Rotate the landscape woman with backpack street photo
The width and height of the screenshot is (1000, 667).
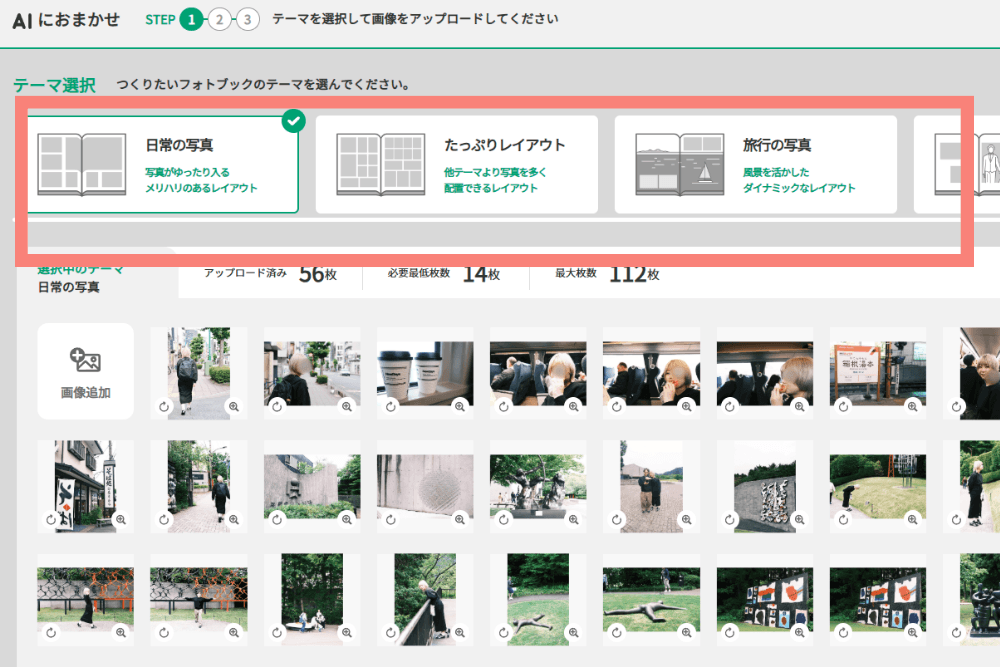point(277,406)
